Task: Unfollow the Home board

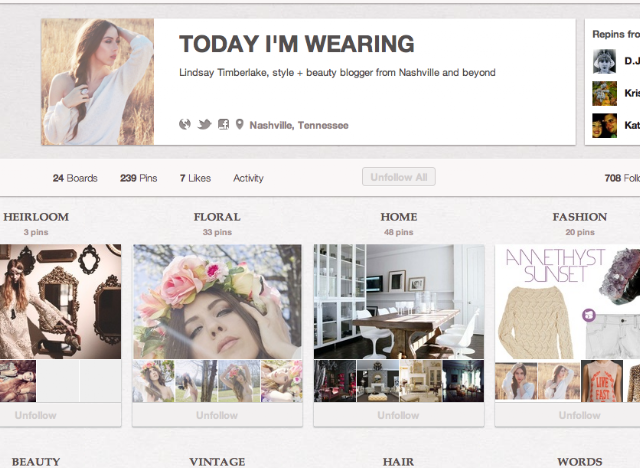Action: click(399, 415)
